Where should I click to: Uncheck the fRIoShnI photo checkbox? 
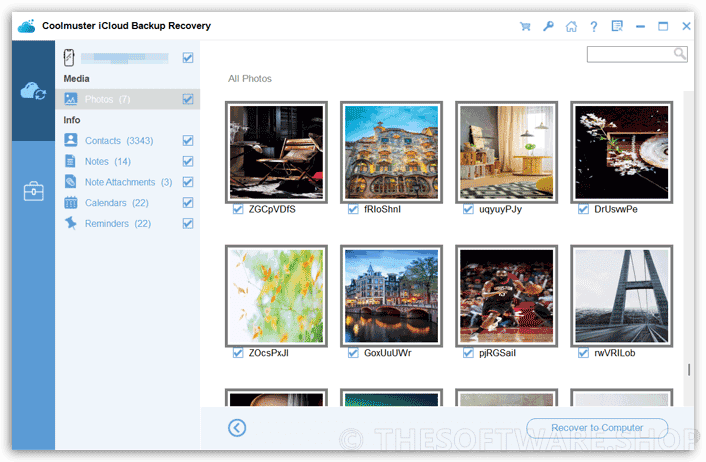tap(353, 209)
